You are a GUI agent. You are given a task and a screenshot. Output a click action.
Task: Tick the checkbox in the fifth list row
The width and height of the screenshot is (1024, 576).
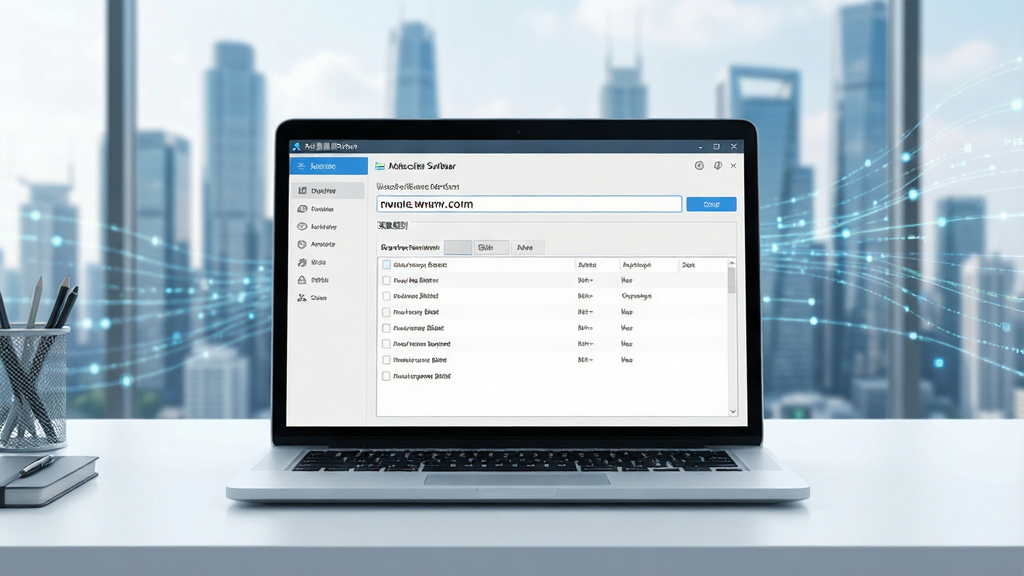387,344
